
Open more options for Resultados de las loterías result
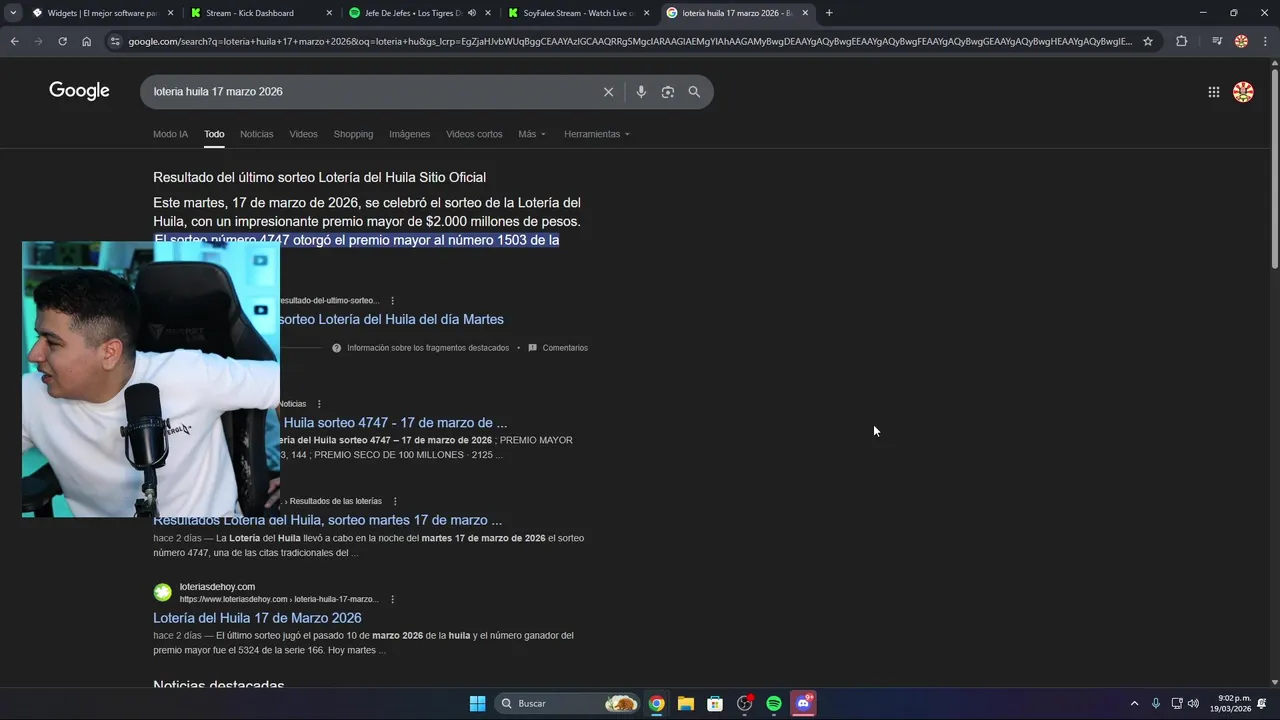pyautogui.click(x=395, y=501)
